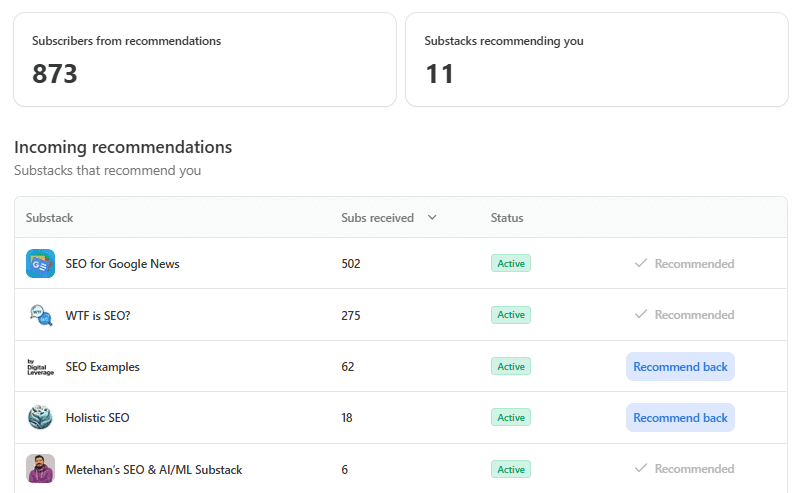Click Metehan's profile avatar
This screenshot has height=493, width=792.
[x=40, y=469]
